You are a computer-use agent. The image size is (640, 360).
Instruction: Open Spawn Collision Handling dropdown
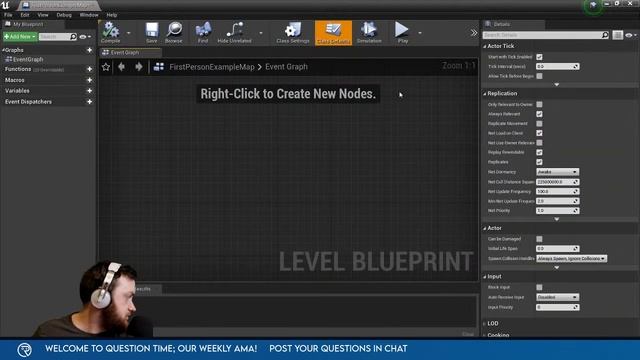coord(571,258)
